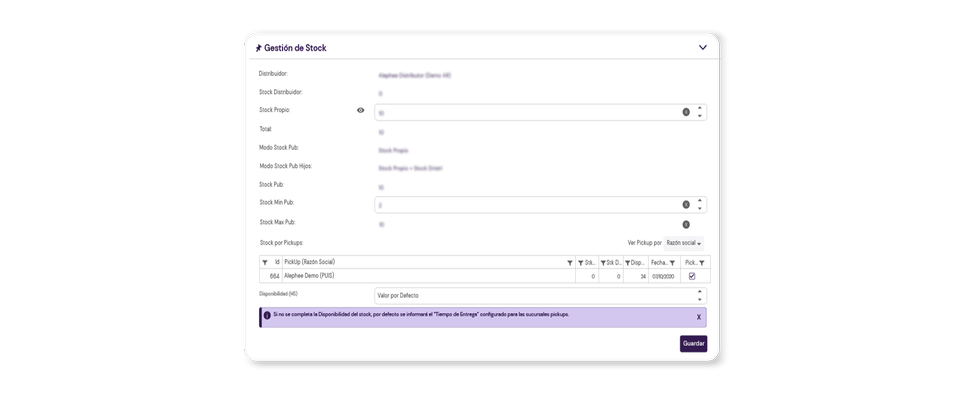
Task: Filter the Pick.. checkbox column
Action: pos(702,263)
